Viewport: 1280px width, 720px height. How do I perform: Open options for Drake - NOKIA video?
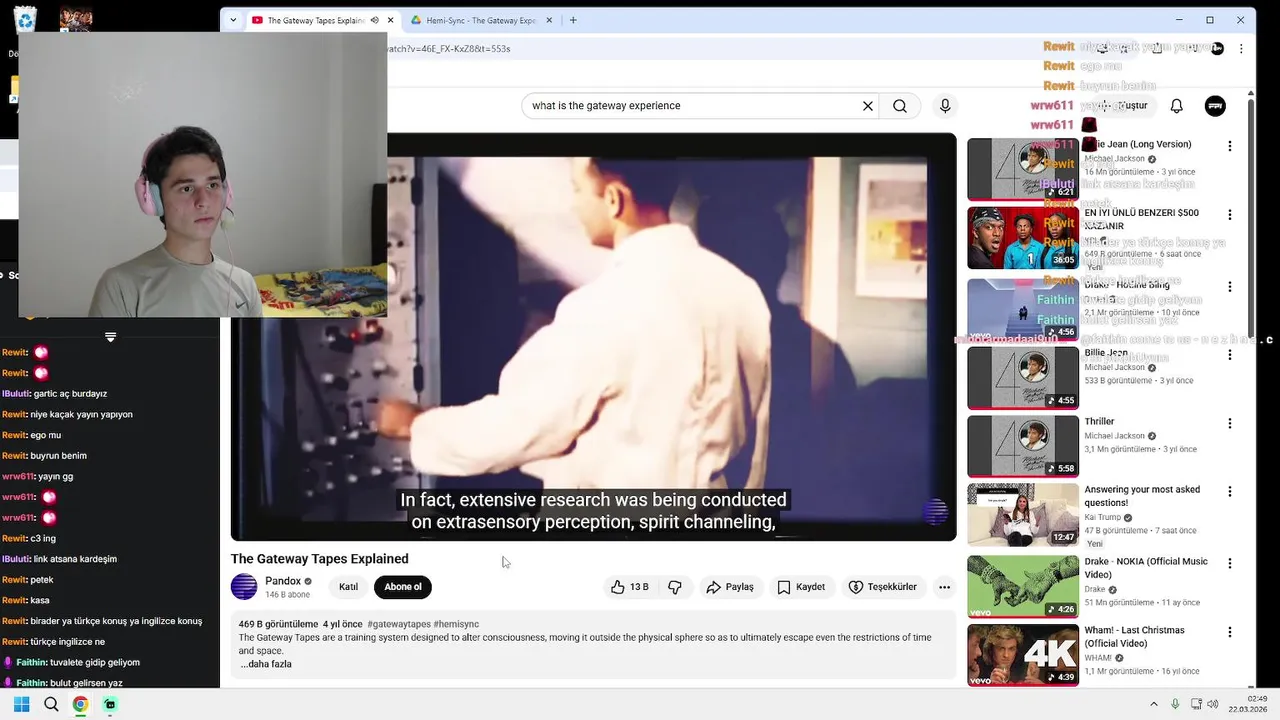[x=1230, y=563]
